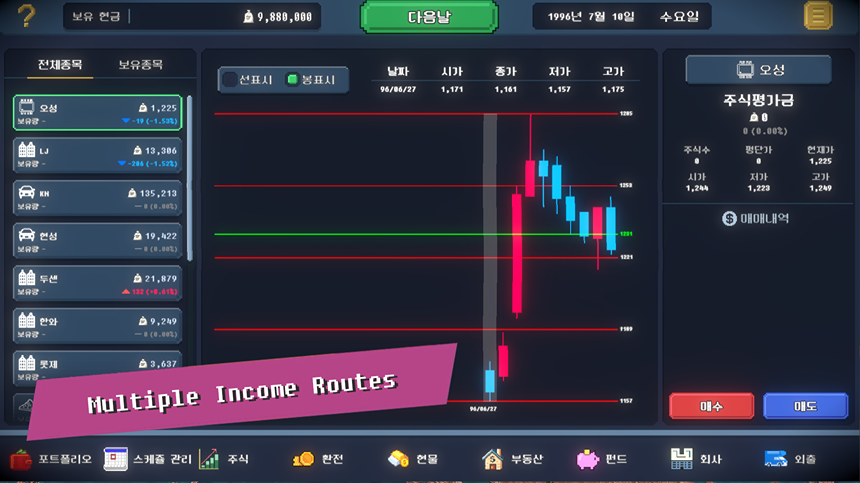Open the 현물 gold bars icon
This screenshot has width=860, height=483.
tap(398, 459)
